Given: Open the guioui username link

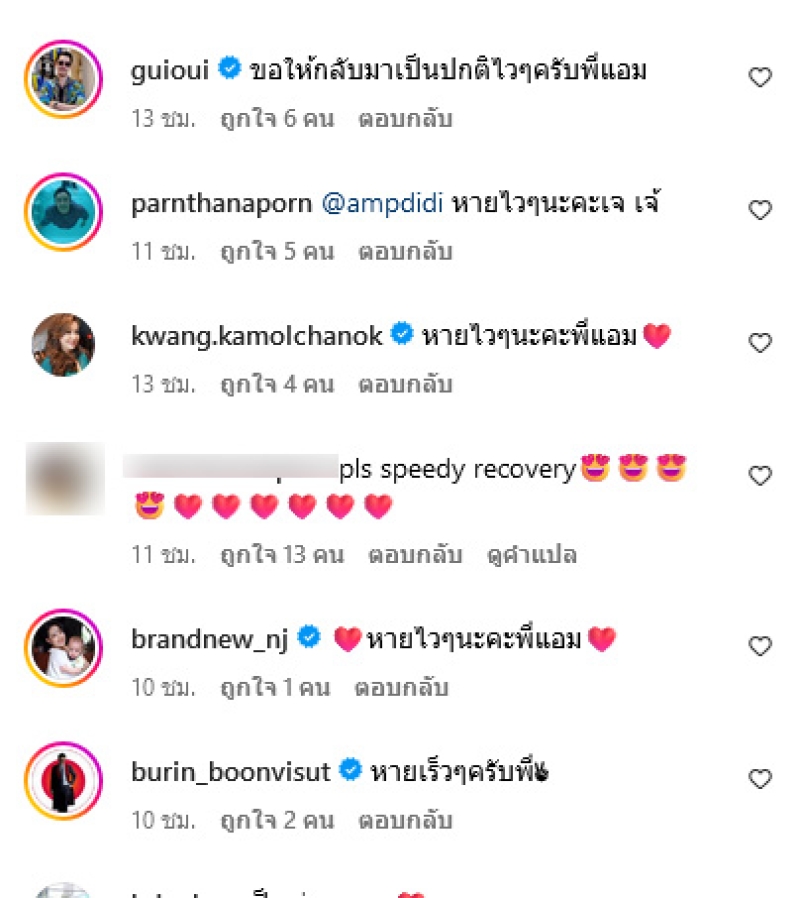Looking at the screenshot, I should (170, 70).
